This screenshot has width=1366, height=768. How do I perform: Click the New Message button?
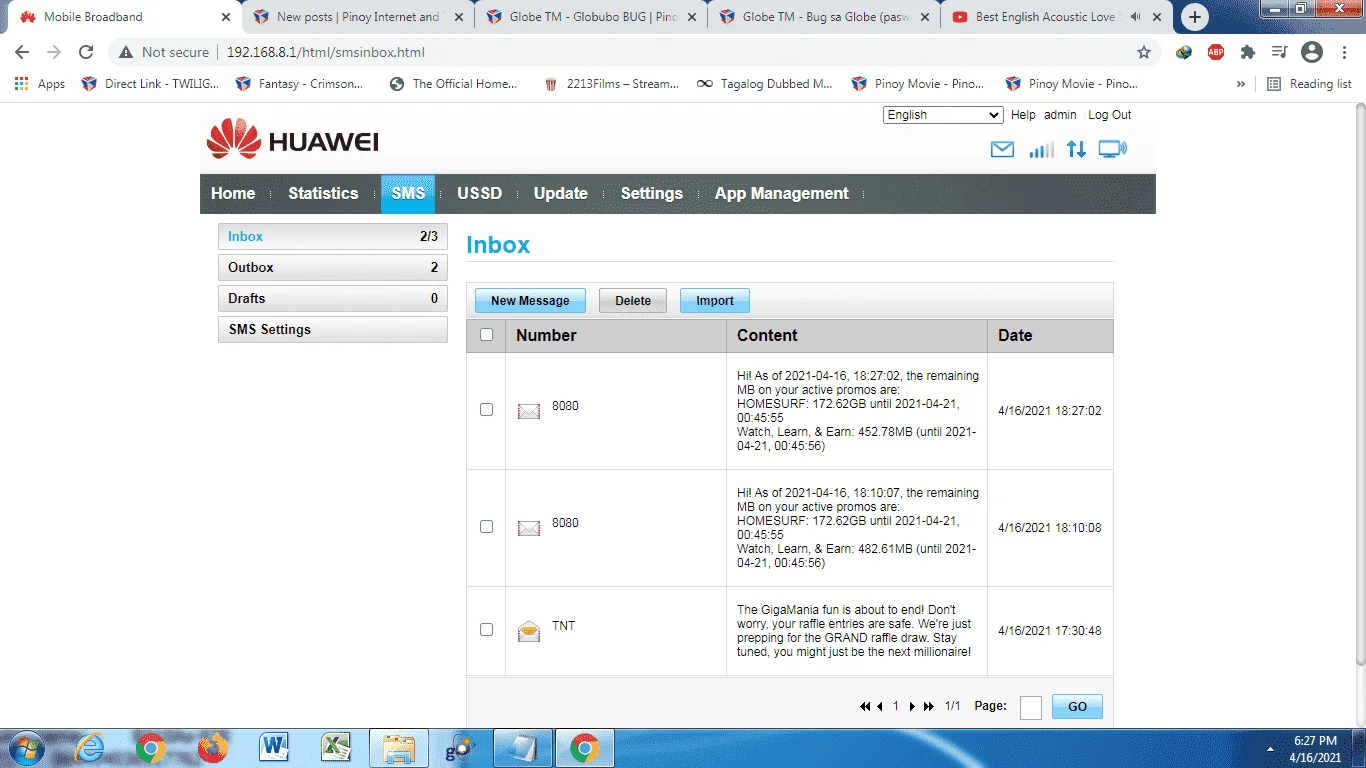530,301
